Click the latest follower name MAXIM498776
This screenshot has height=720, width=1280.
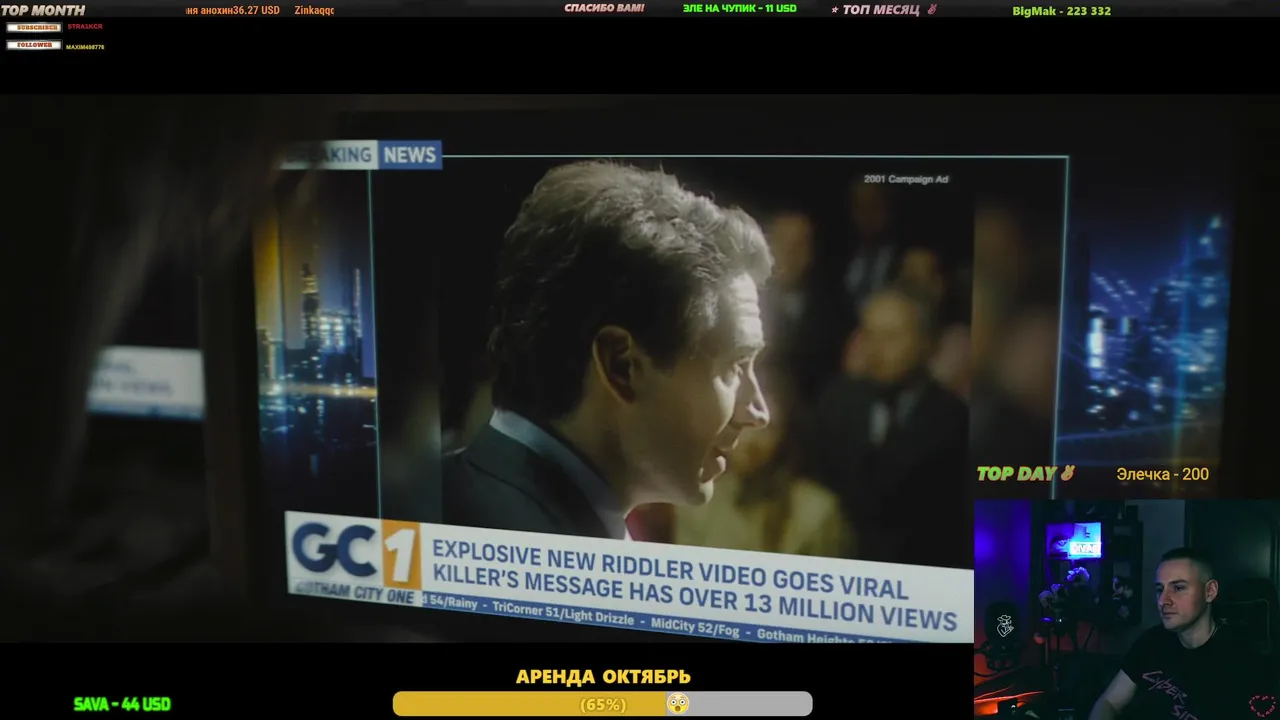click(x=85, y=47)
